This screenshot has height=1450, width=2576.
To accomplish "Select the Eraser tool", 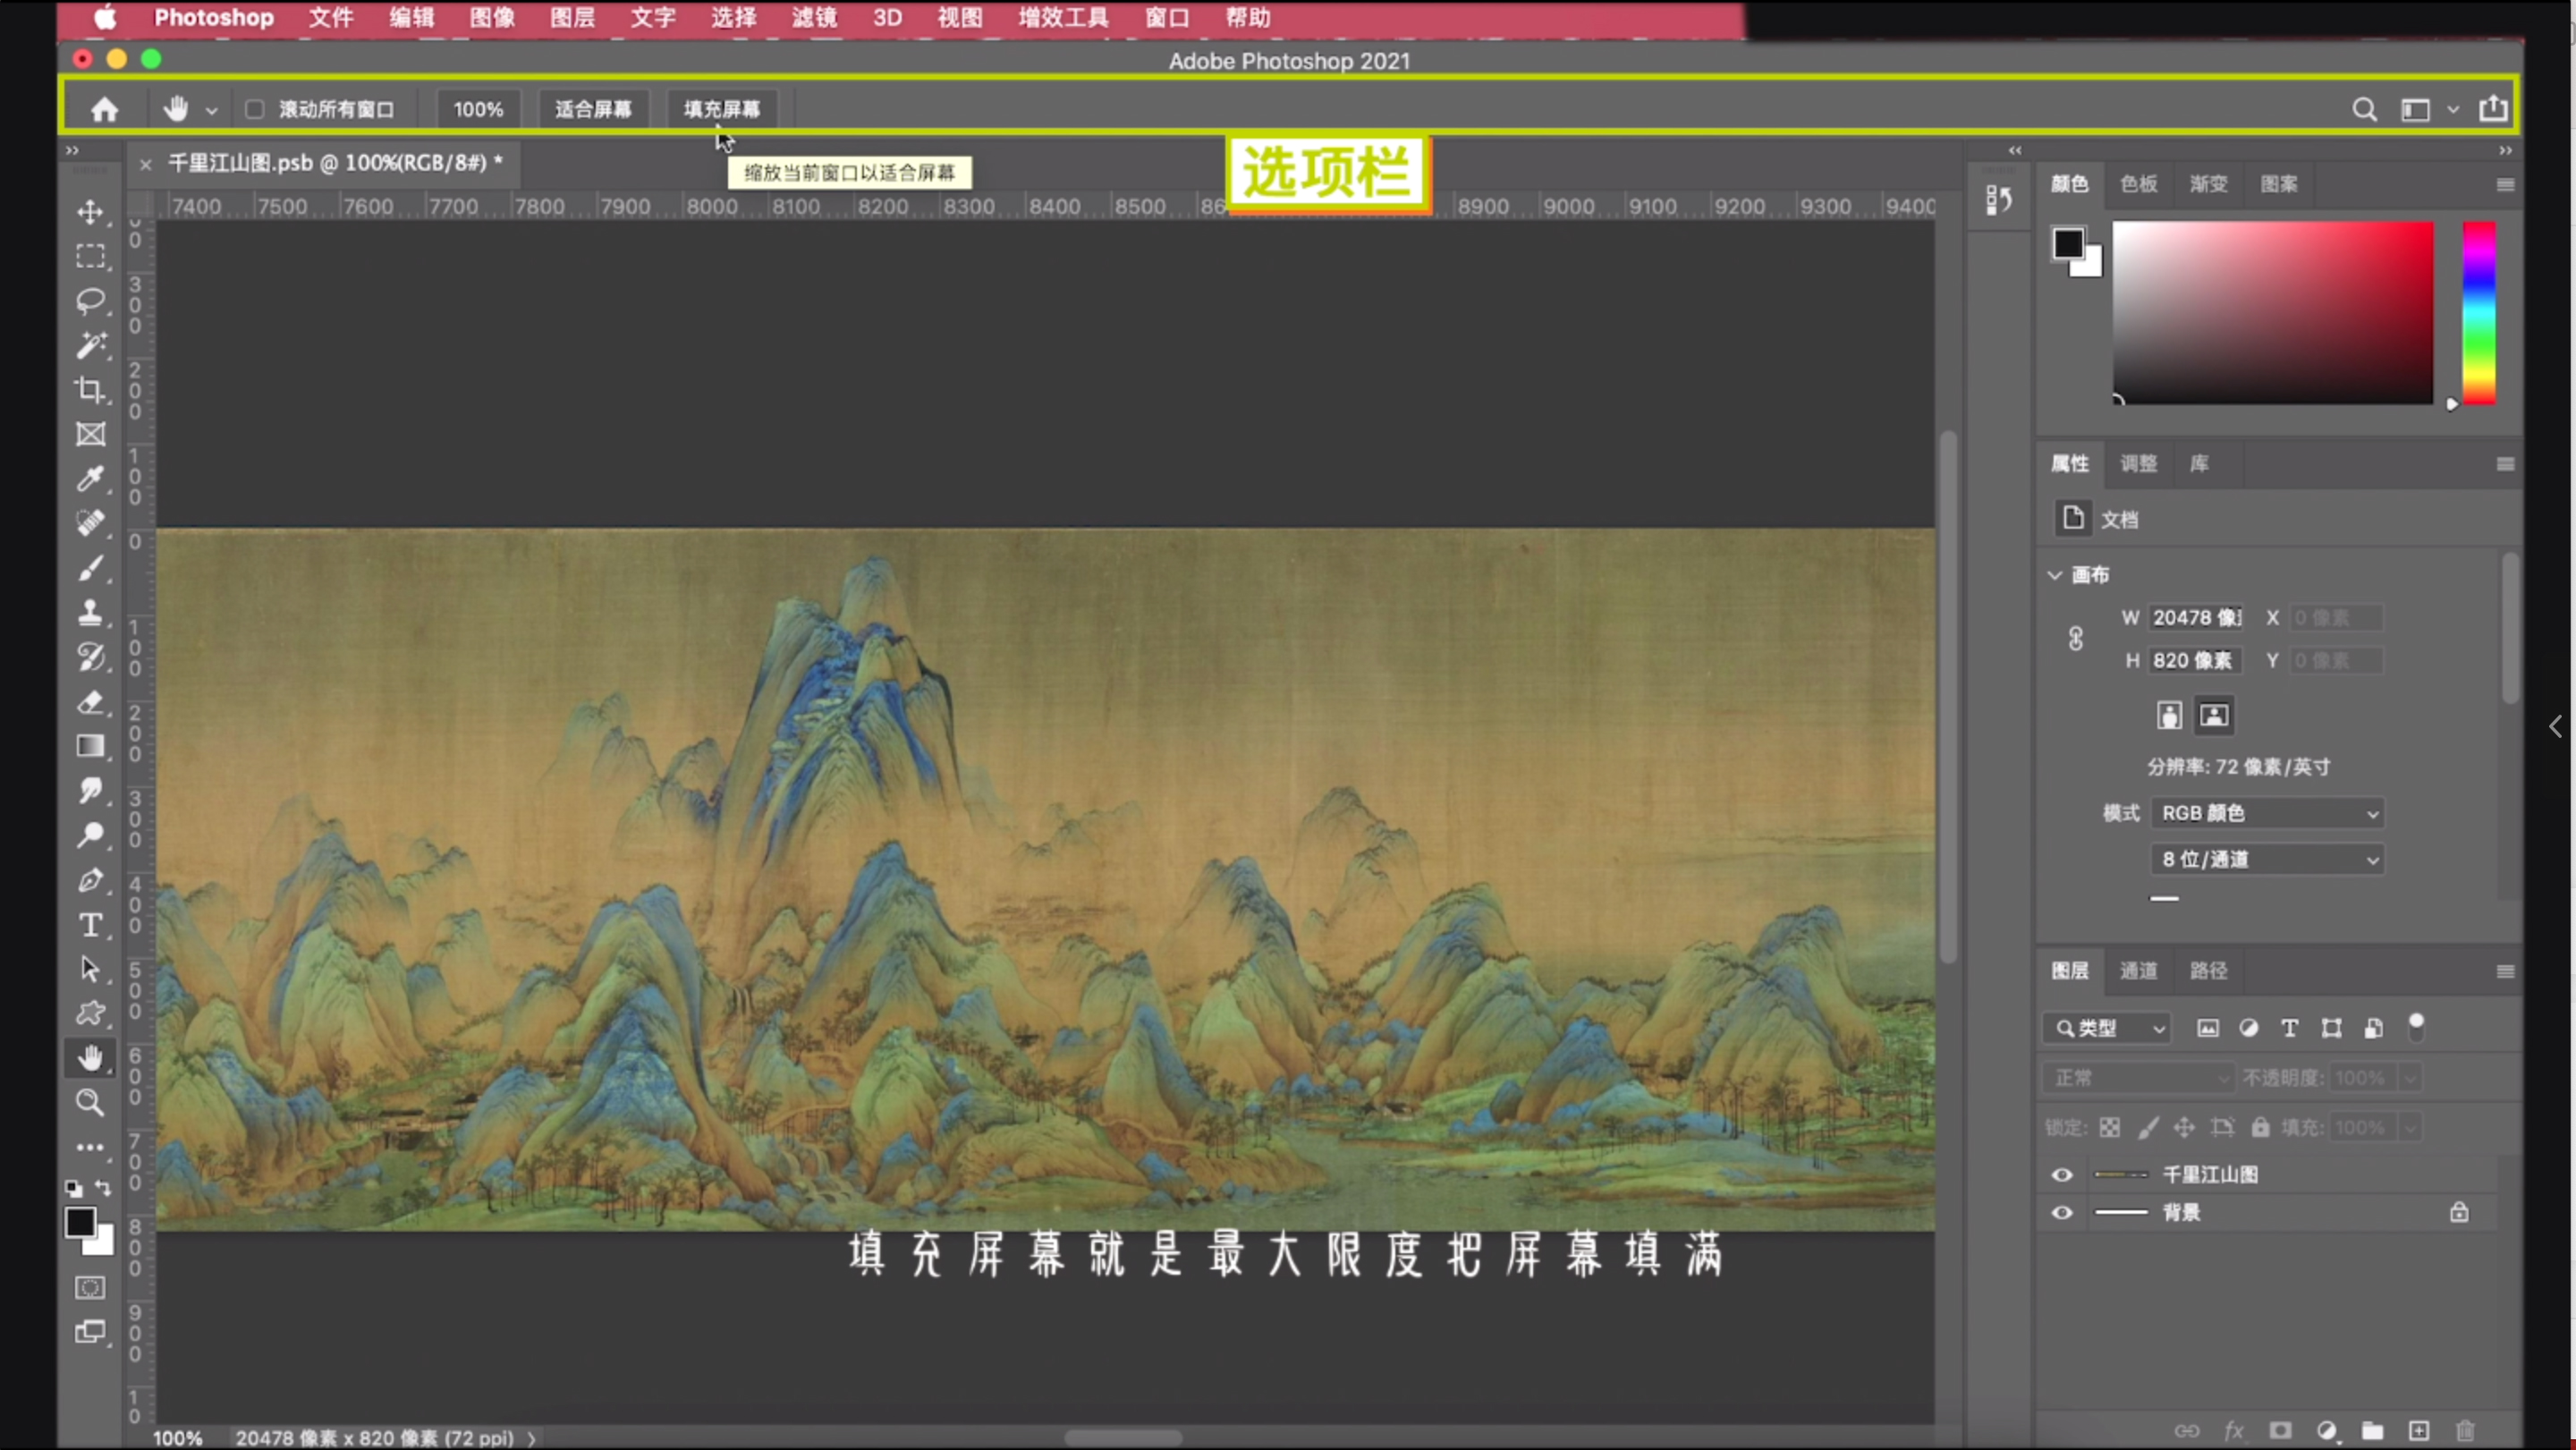I will [x=91, y=702].
